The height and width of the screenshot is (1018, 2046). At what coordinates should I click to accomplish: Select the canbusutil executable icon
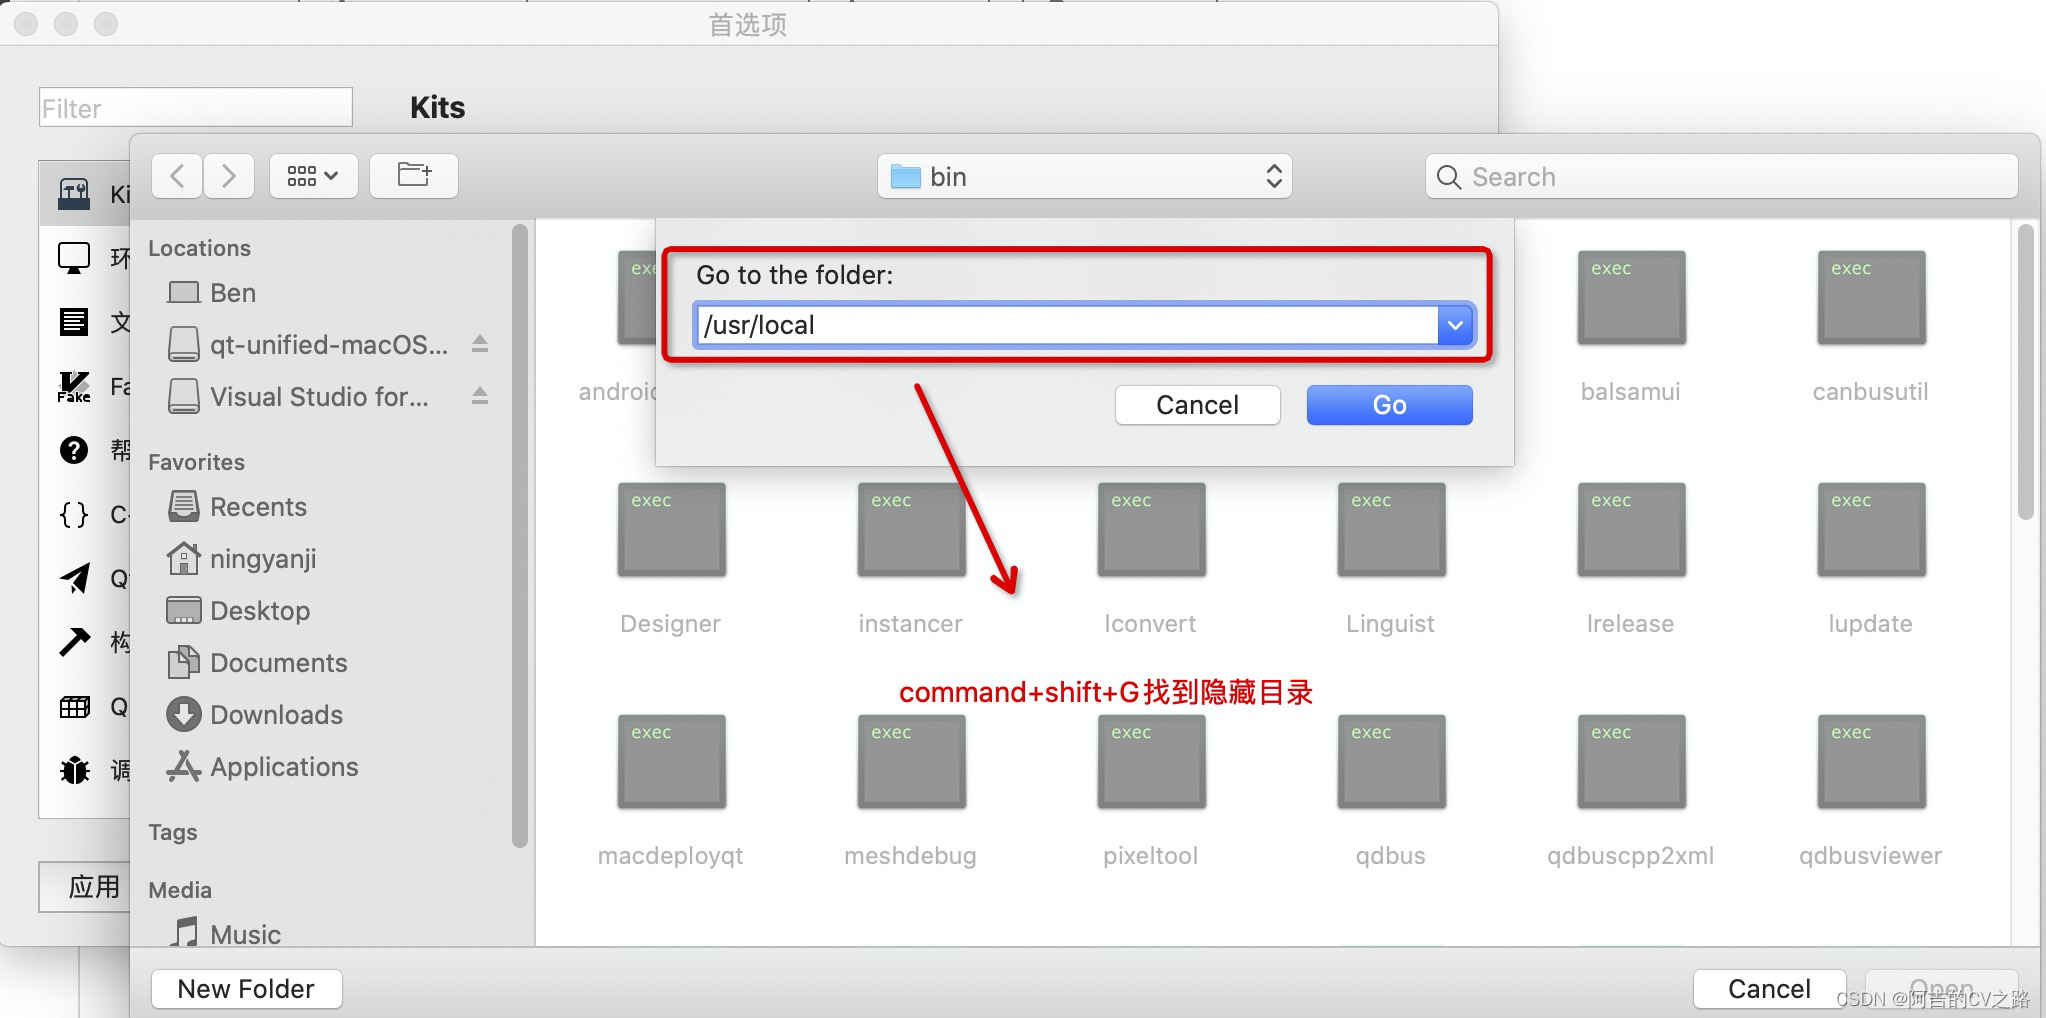click(1871, 298)
